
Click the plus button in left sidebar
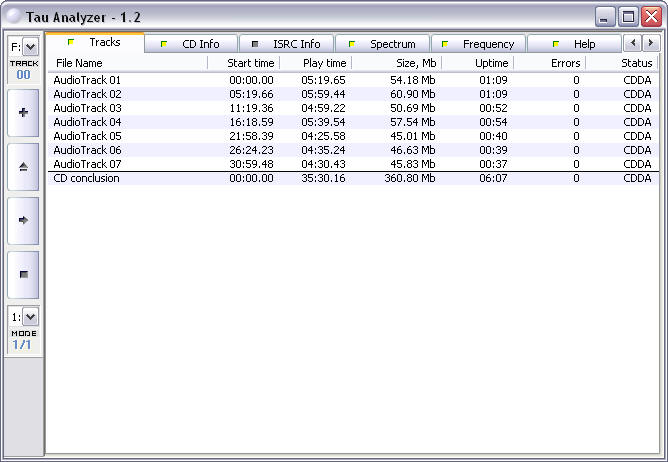(x=23, y=113)
